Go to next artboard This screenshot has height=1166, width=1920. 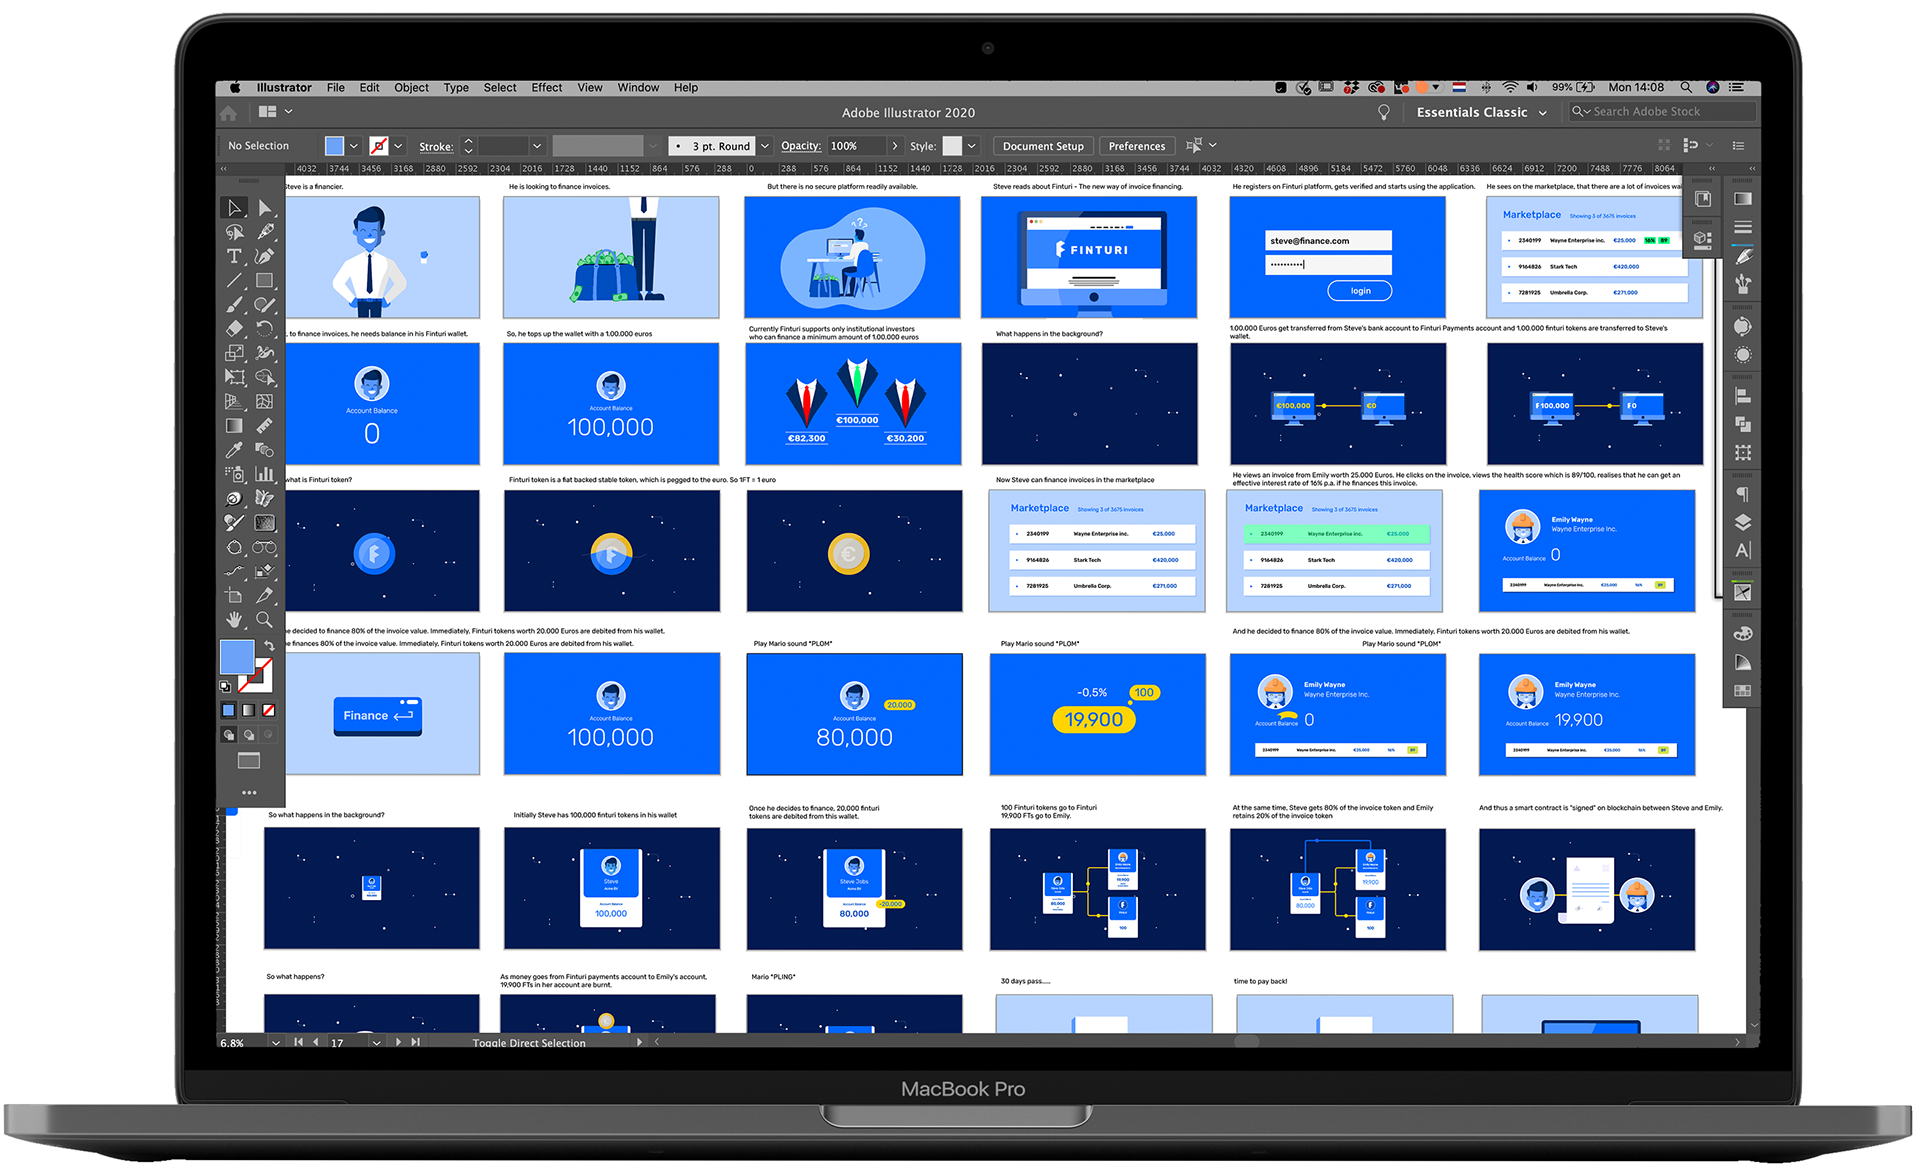coord(399,1042)
